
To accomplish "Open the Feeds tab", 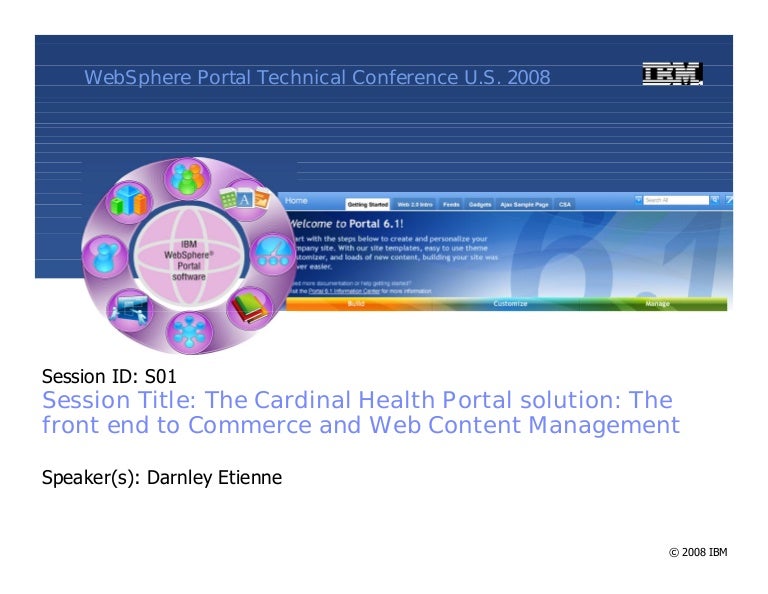I will pyautogui.click(x=451, y=203).
